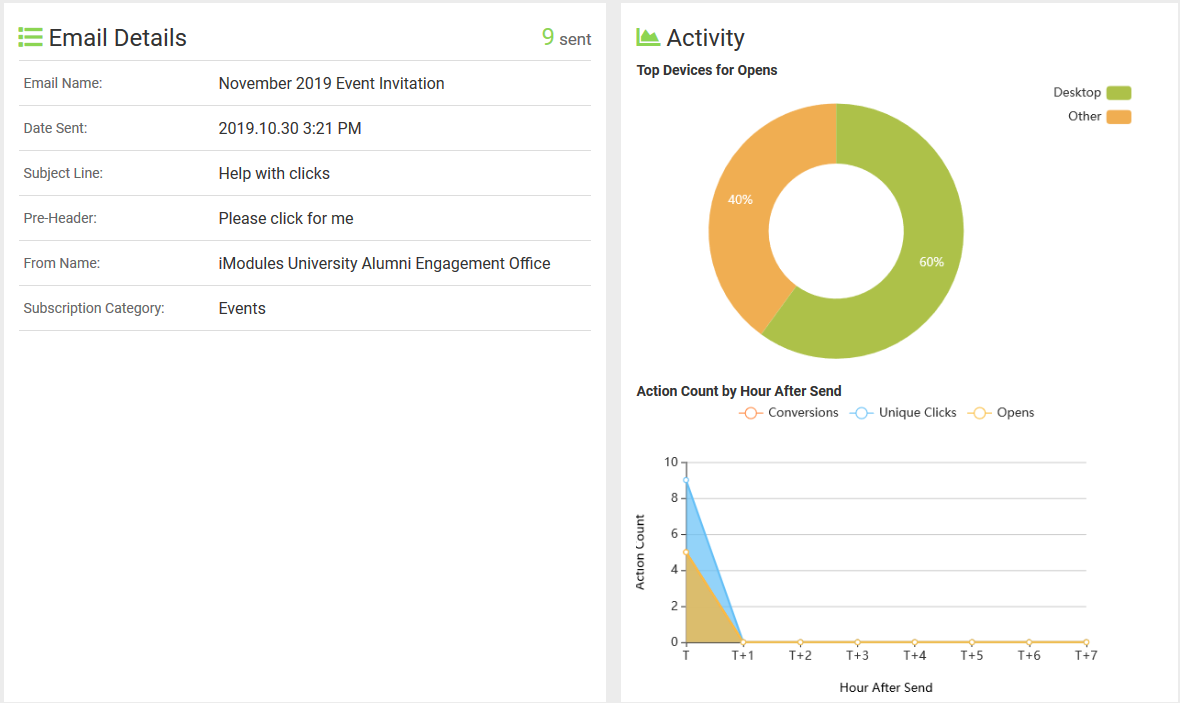Toggle Unique Clicks series in legend
Screen dimensions: 1180x703
pos(903,413)
